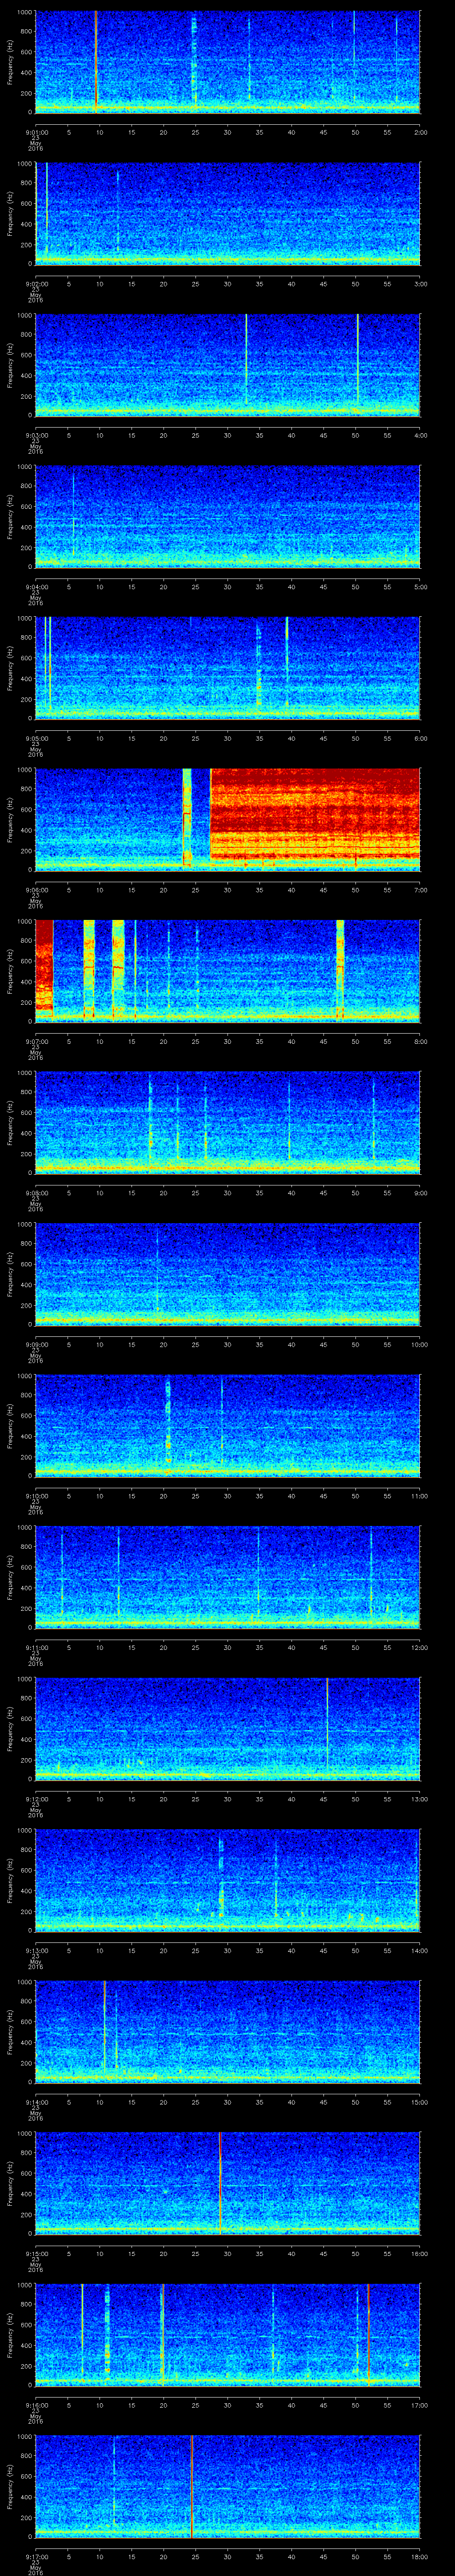Select the 17:00 end time label
The image size is (455, 2576).
420,2406
